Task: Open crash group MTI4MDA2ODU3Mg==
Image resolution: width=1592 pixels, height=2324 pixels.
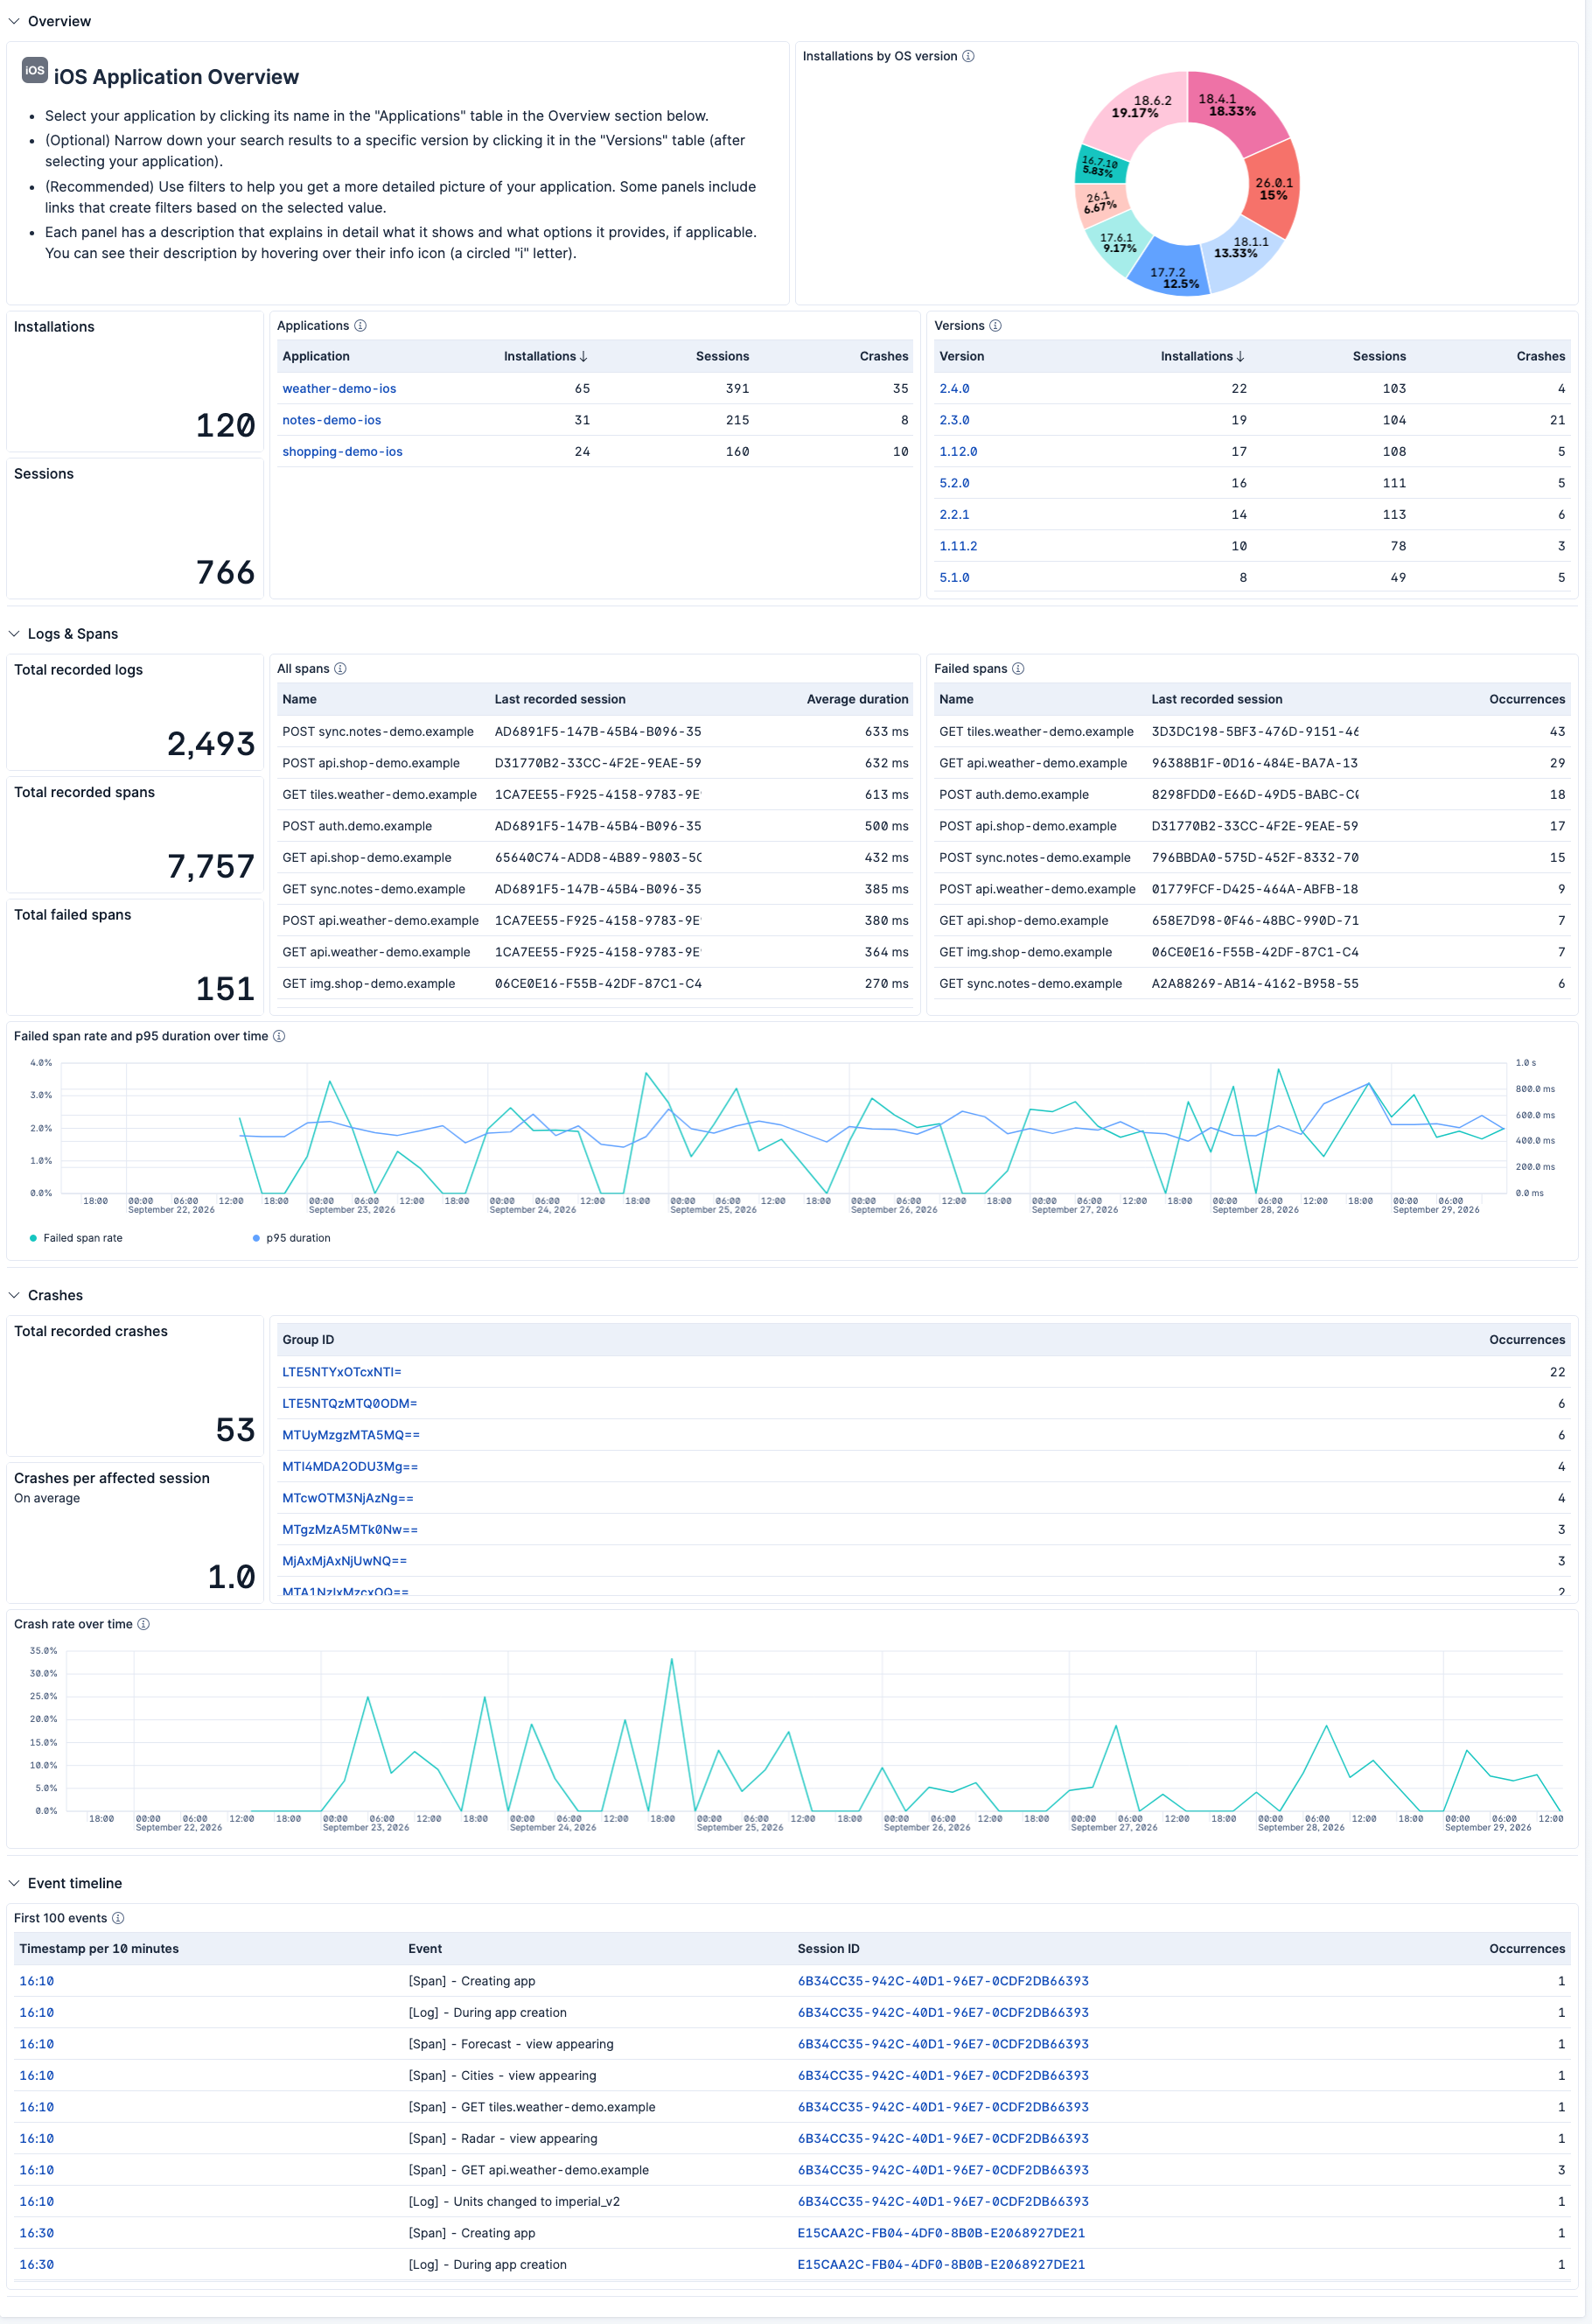Action: pos(350,1467)
